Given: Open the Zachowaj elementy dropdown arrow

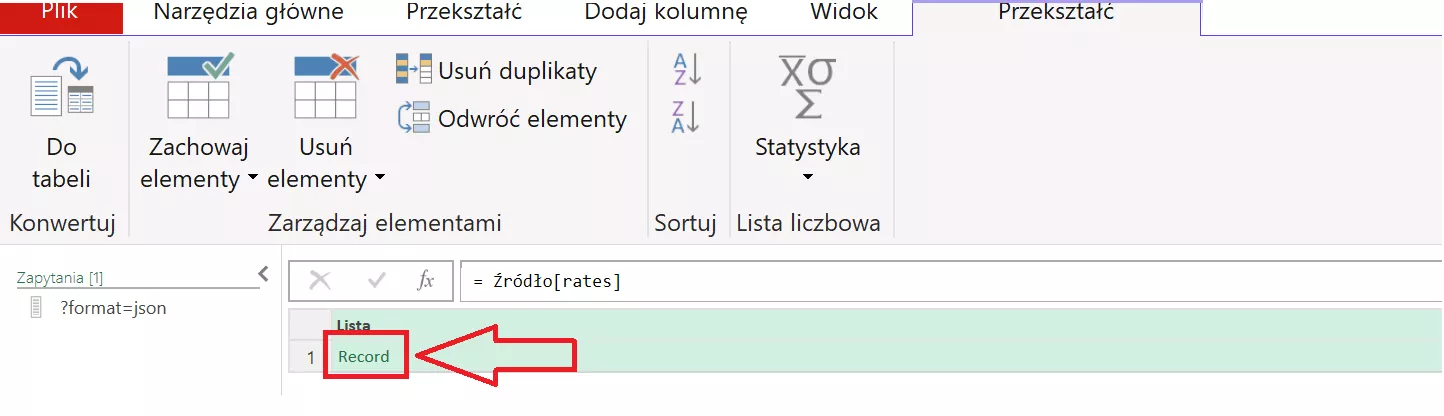Looking at the screenshot, I should [253, 179].
